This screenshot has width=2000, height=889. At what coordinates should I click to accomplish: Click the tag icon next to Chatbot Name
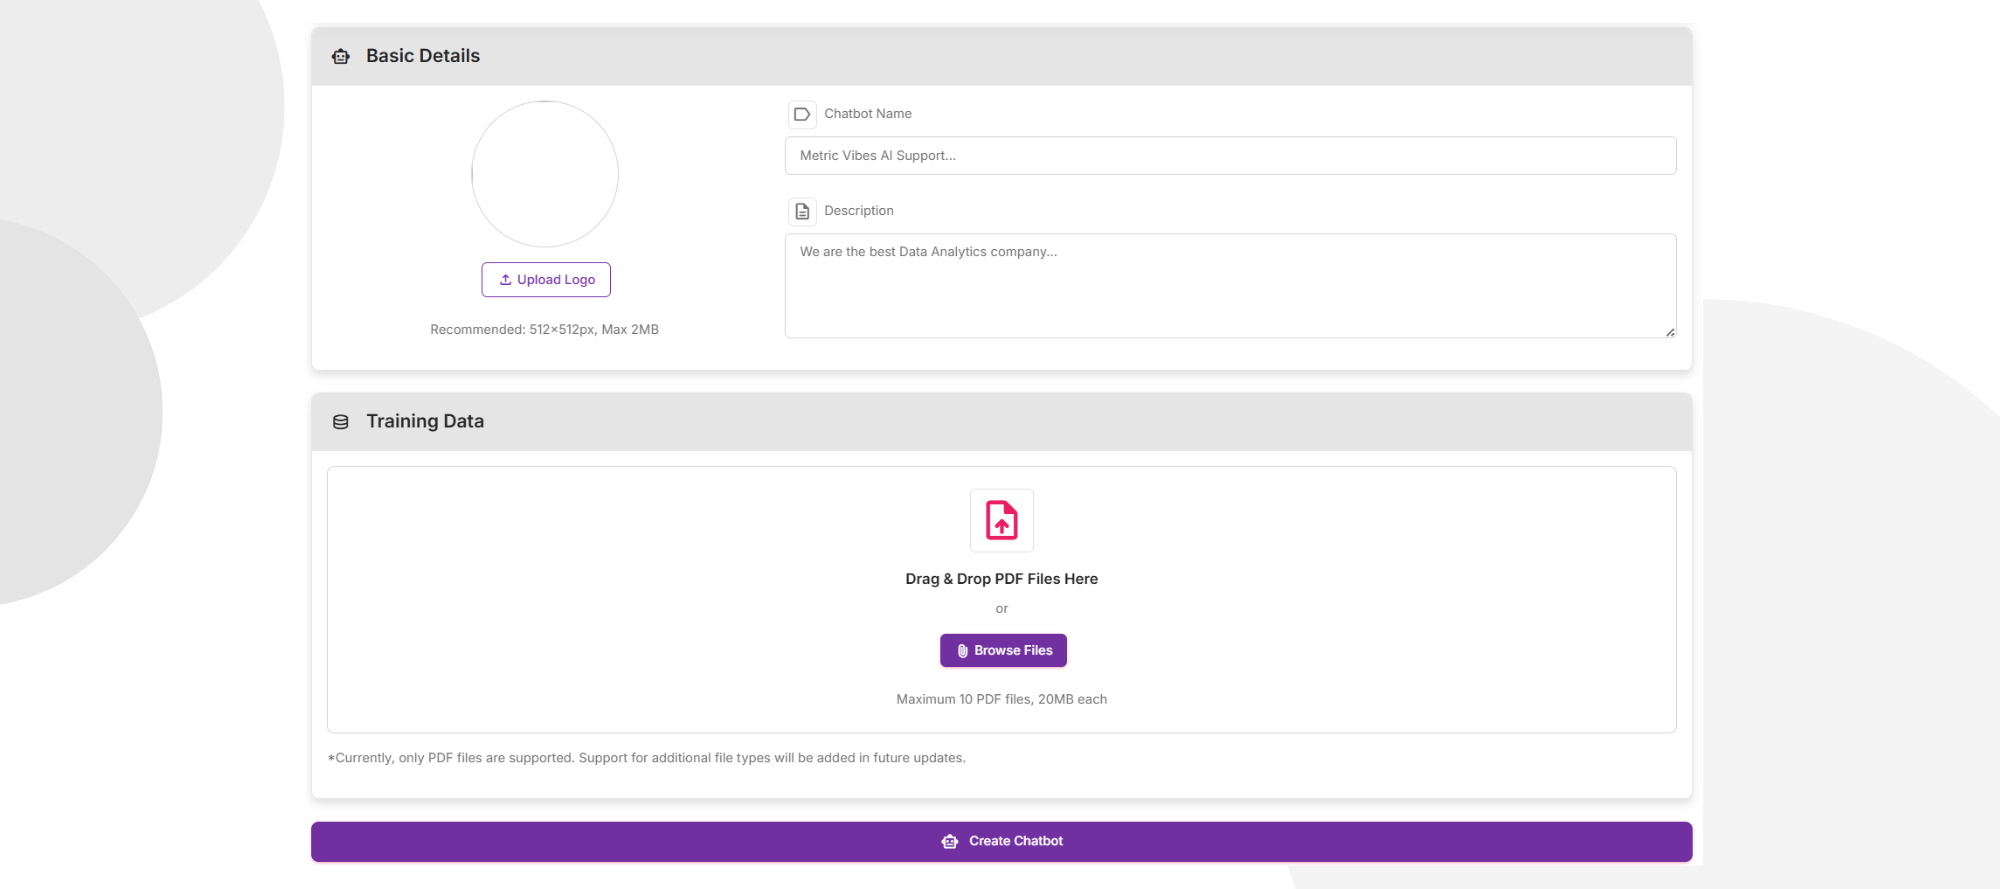click(x=802, y=114)
